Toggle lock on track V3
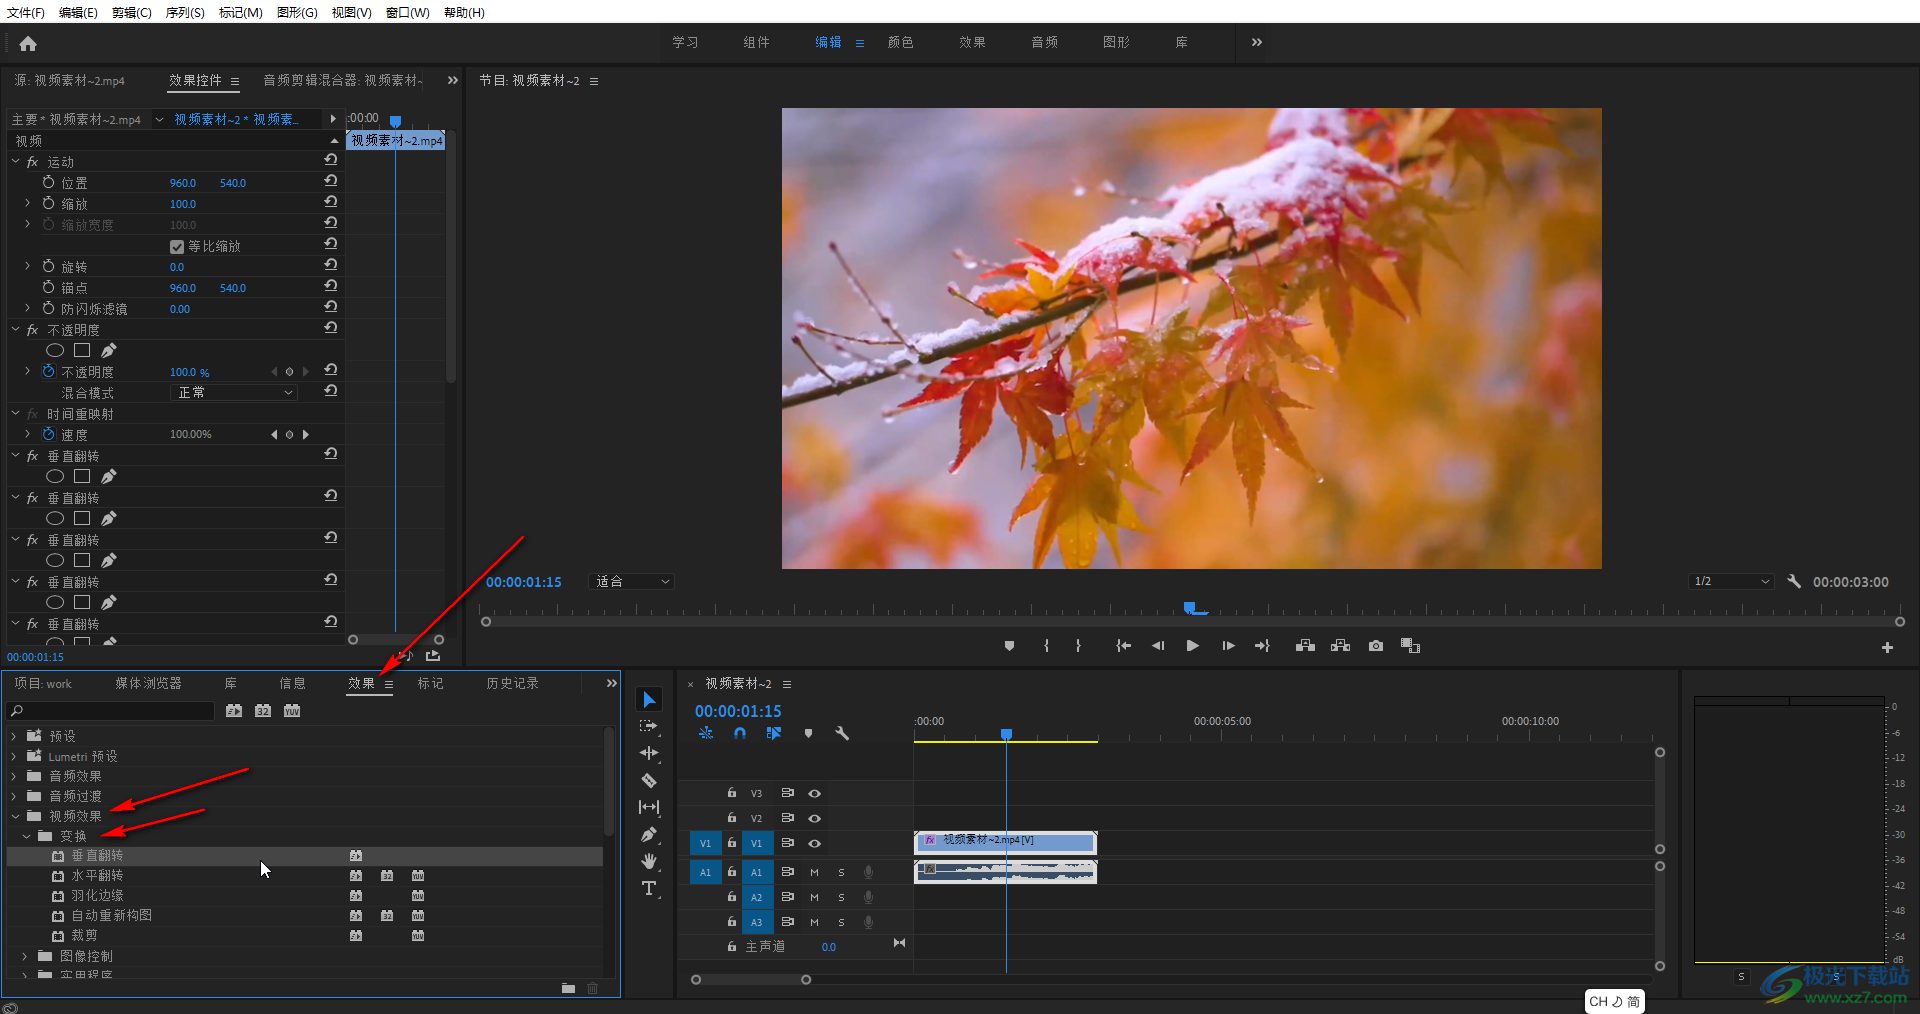 coord(732,792)
